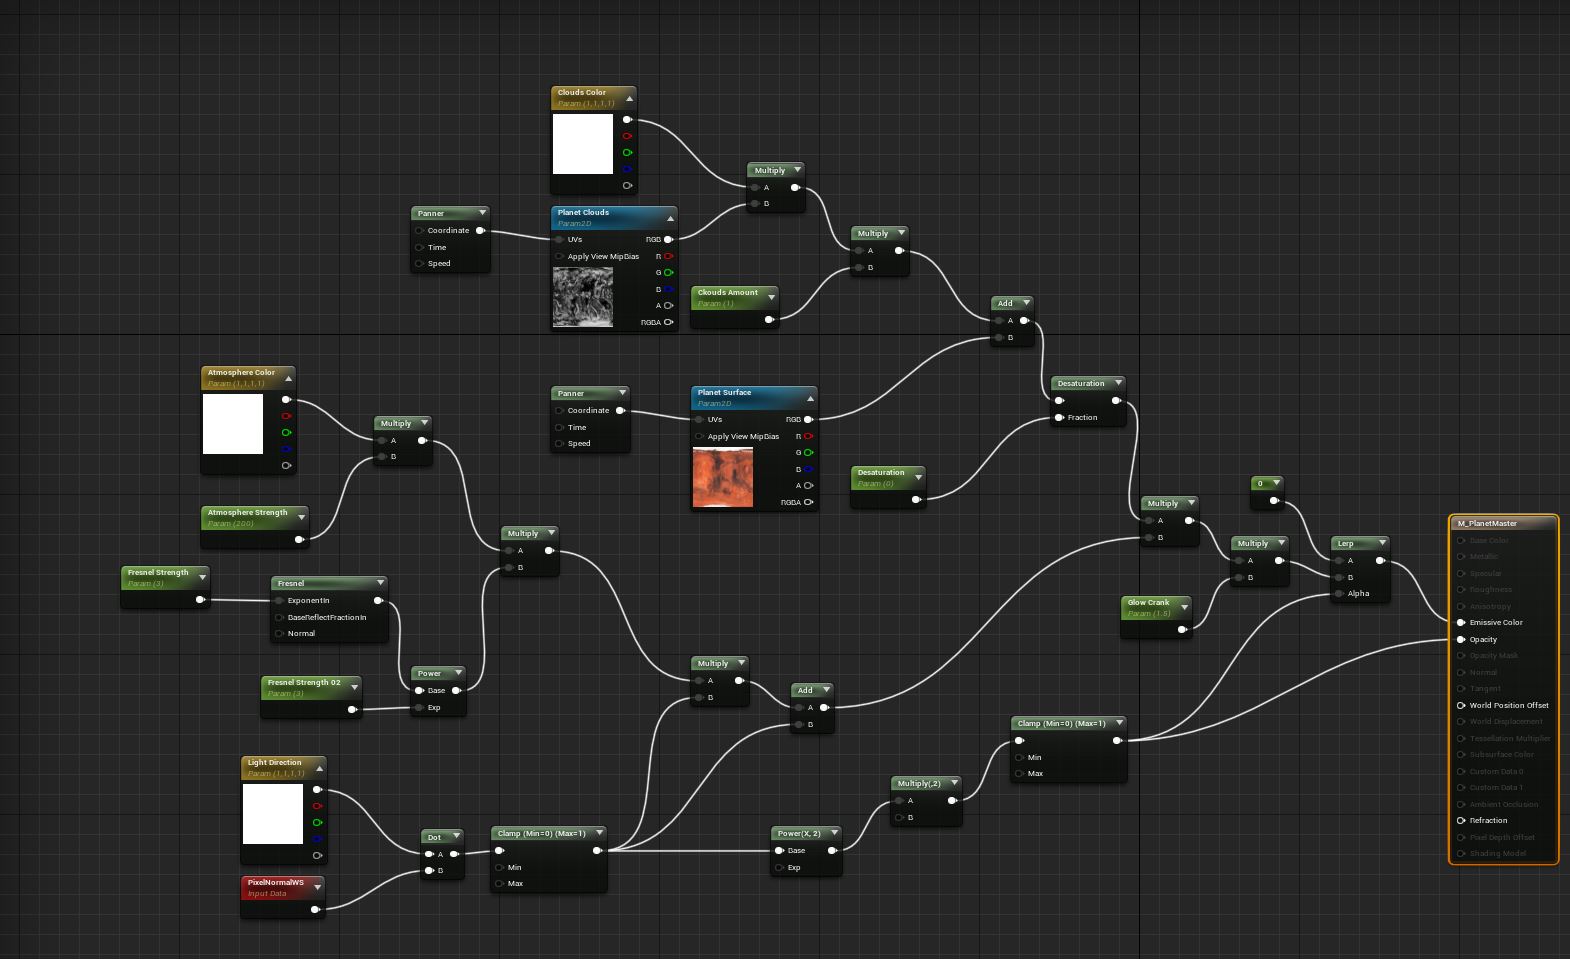Select the Clouds Amount node title
The width and height of the screenshot is (1570, 959).
[x=728, y=293]
